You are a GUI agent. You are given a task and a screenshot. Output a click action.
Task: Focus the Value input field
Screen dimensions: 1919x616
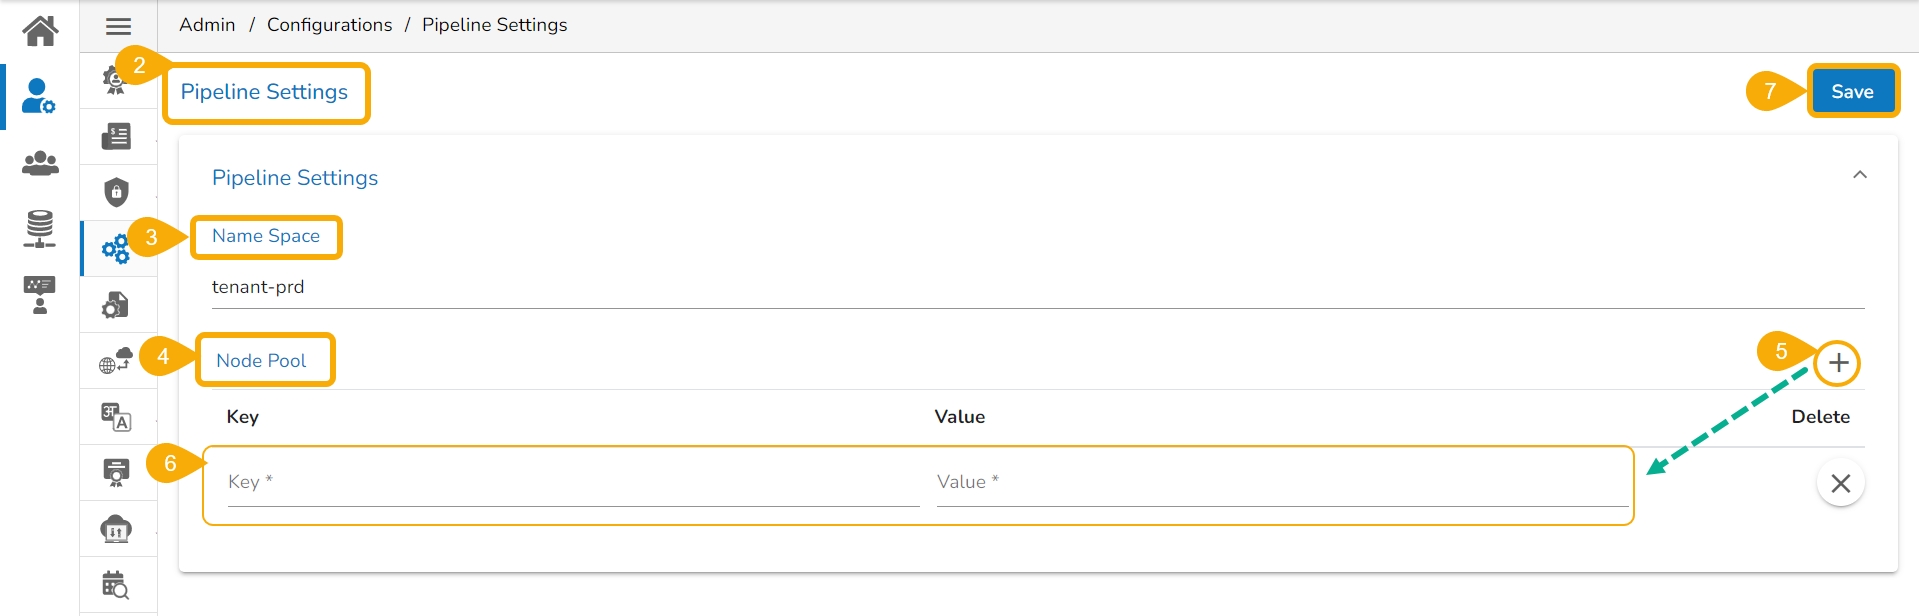click(1282, 482)
